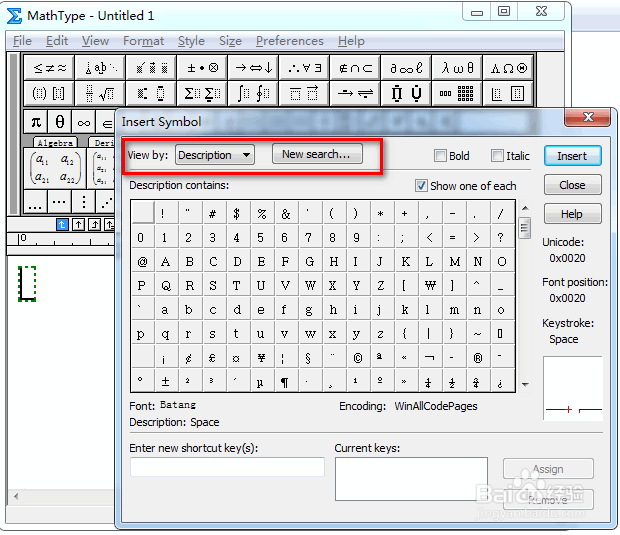620x535 pixels.
Task: Open the Style menu
Action: click(x=191, y=41)
